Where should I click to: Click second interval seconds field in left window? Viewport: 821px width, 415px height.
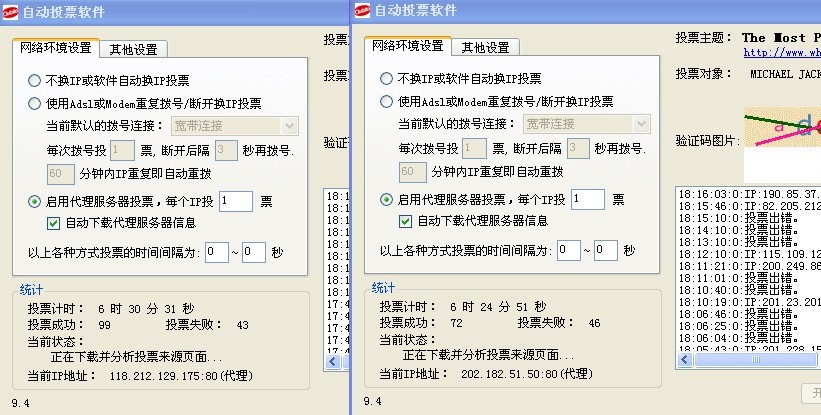pos(254,252)
